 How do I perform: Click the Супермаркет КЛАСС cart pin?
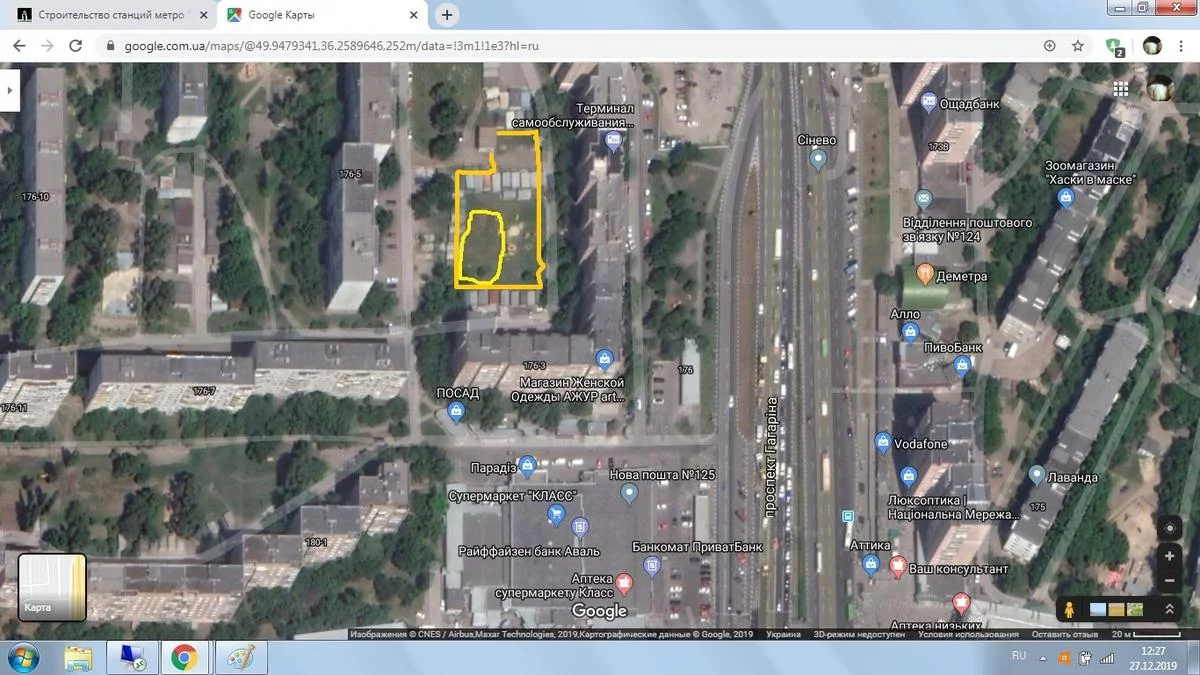click(x=558, y=515)
